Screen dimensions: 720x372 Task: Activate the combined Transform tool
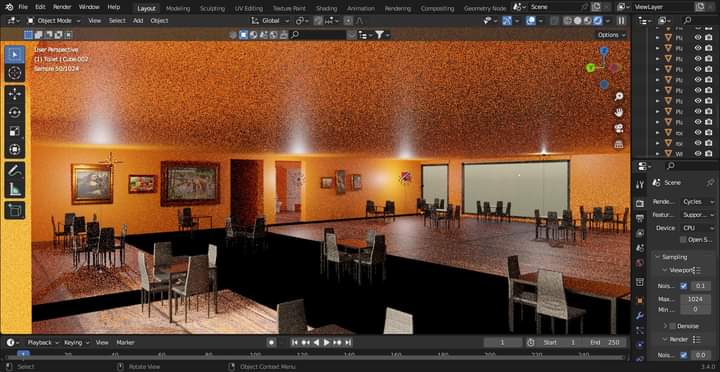(x=15, y=150)
